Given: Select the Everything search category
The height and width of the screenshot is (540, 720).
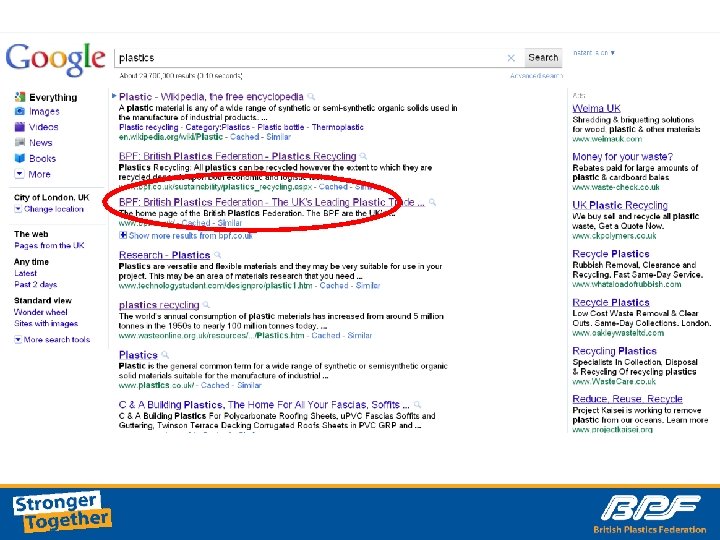Looking at the screenshot, I should point(53,97).
